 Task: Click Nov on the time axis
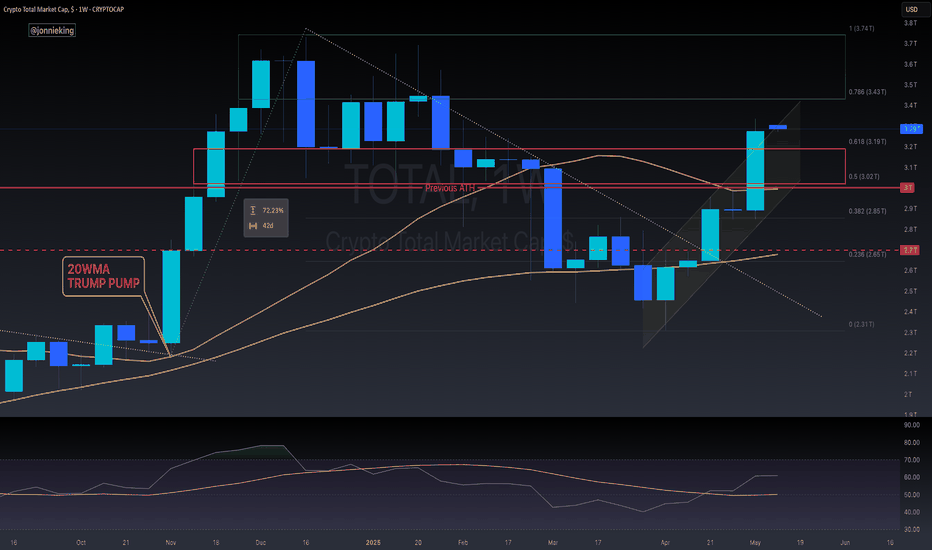click(171, 543)
